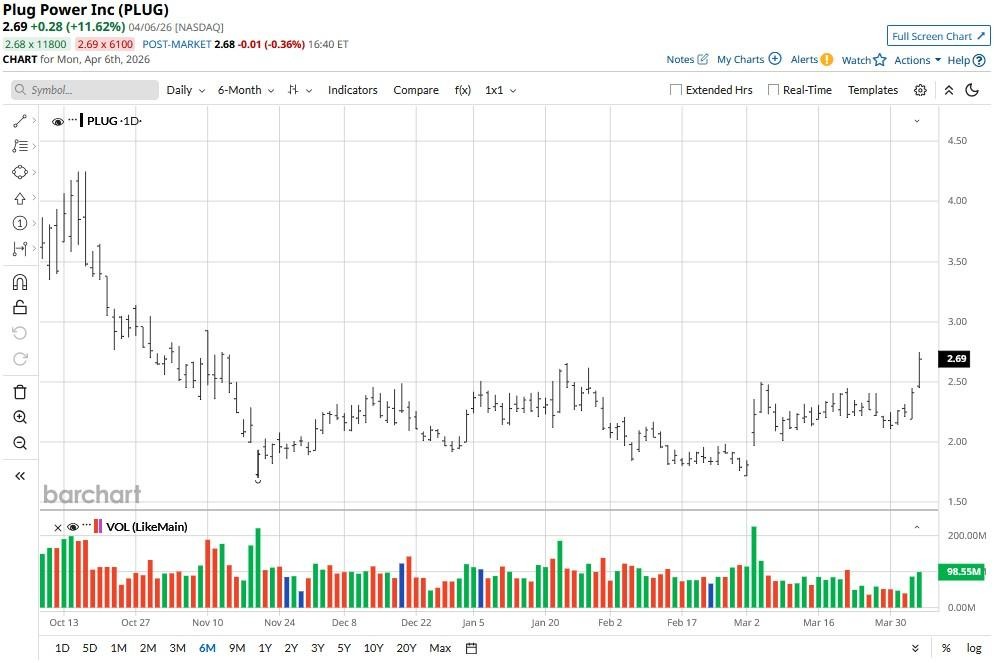Open the Fibonacci/list annotation tool
This screenshot has height=663, width=994.
(20, 146)
